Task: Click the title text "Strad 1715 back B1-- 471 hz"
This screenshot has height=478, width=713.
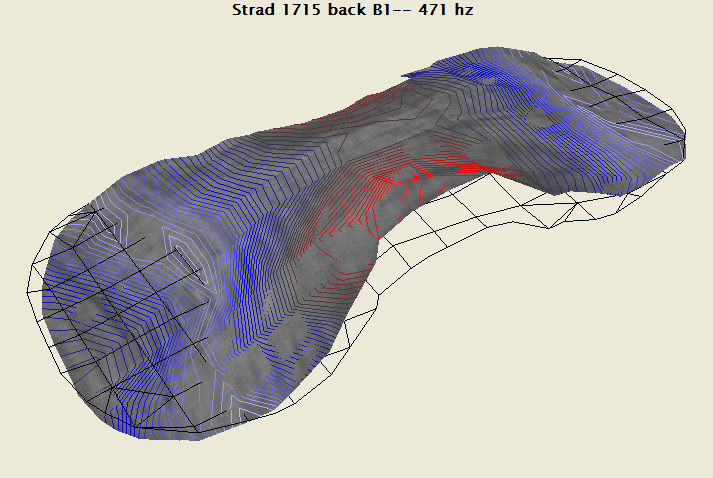Action: 352,10
